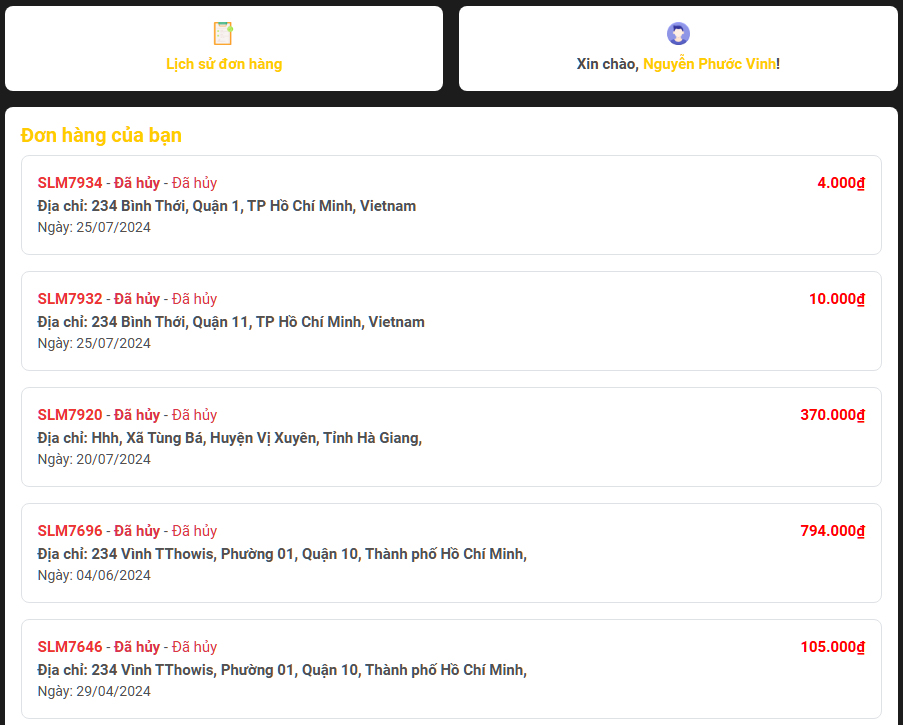Click the user avatar icon
Screen dimensions: 903x725
(x=678, y=34)
